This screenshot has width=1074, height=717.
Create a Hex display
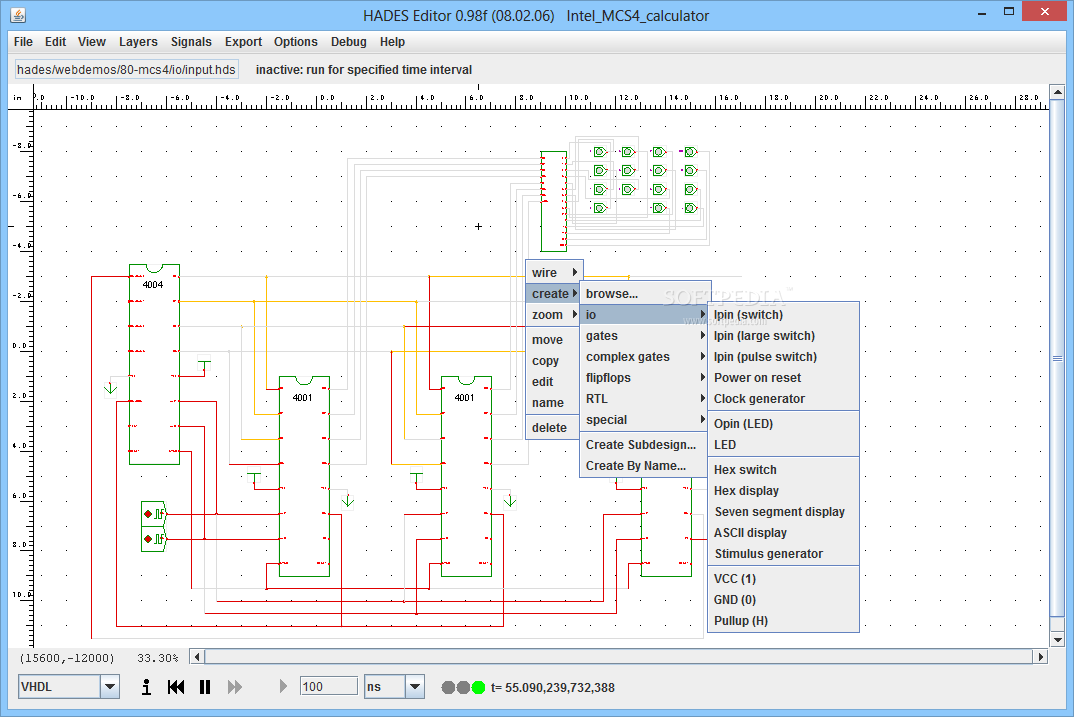pos(783,491)
